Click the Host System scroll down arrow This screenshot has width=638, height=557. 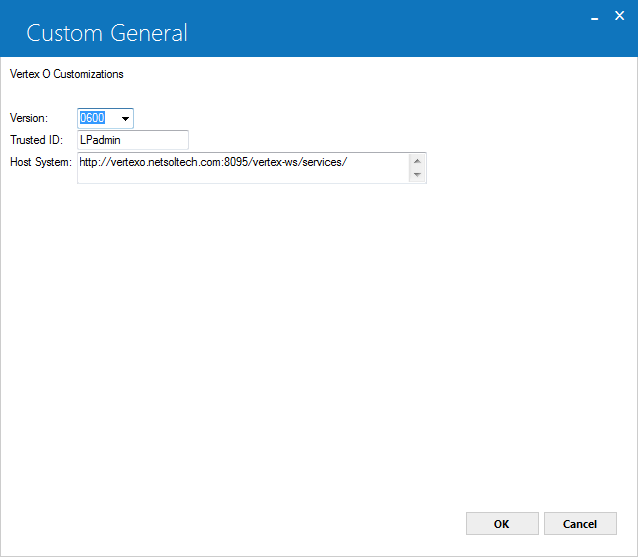click(x=417, y=175)
